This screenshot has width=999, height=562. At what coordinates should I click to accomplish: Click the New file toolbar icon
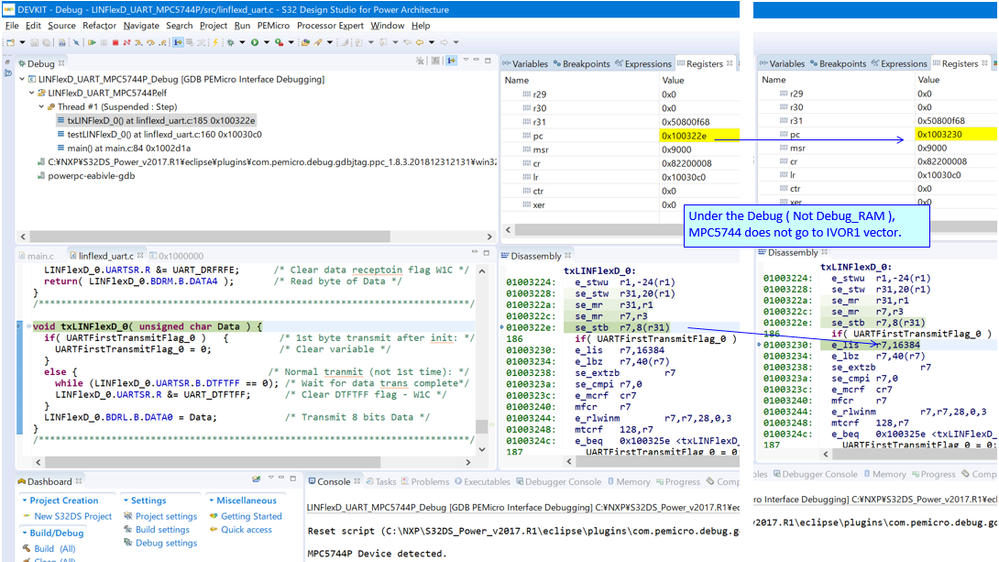coord(11,43)
